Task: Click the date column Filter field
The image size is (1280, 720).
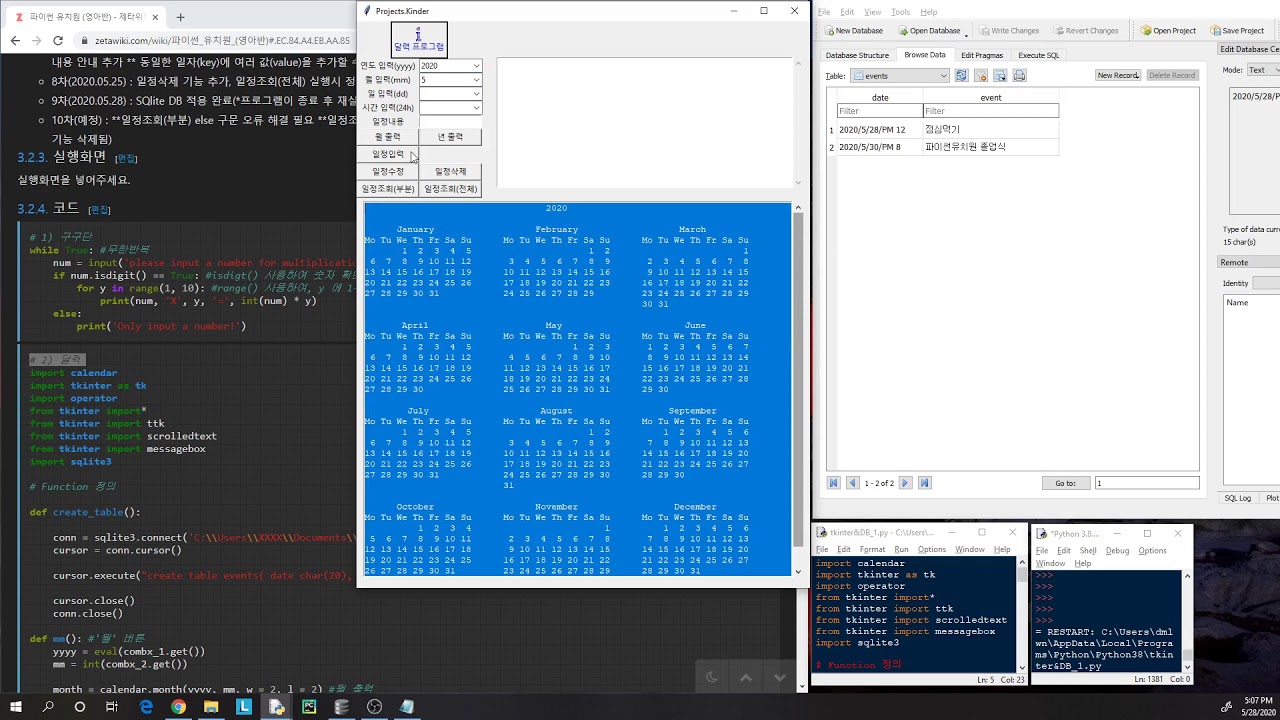Action: [x=880, y=111]
